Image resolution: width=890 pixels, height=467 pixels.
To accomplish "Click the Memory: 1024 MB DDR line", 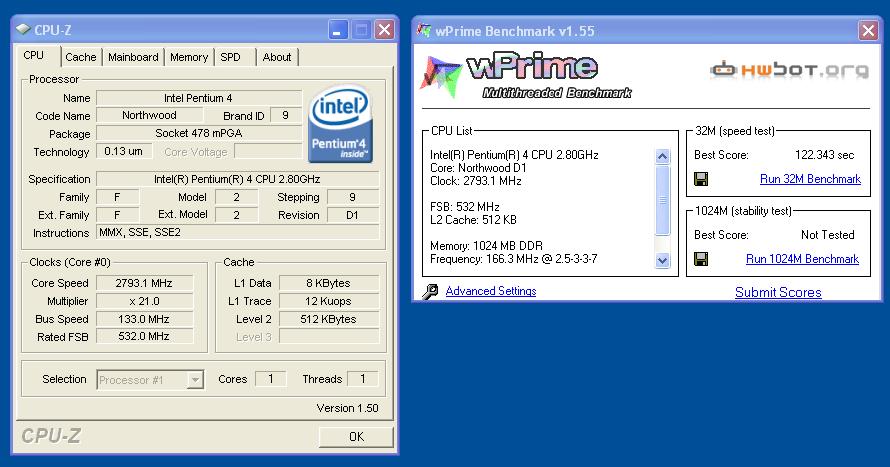I will [x=486, y=246].
